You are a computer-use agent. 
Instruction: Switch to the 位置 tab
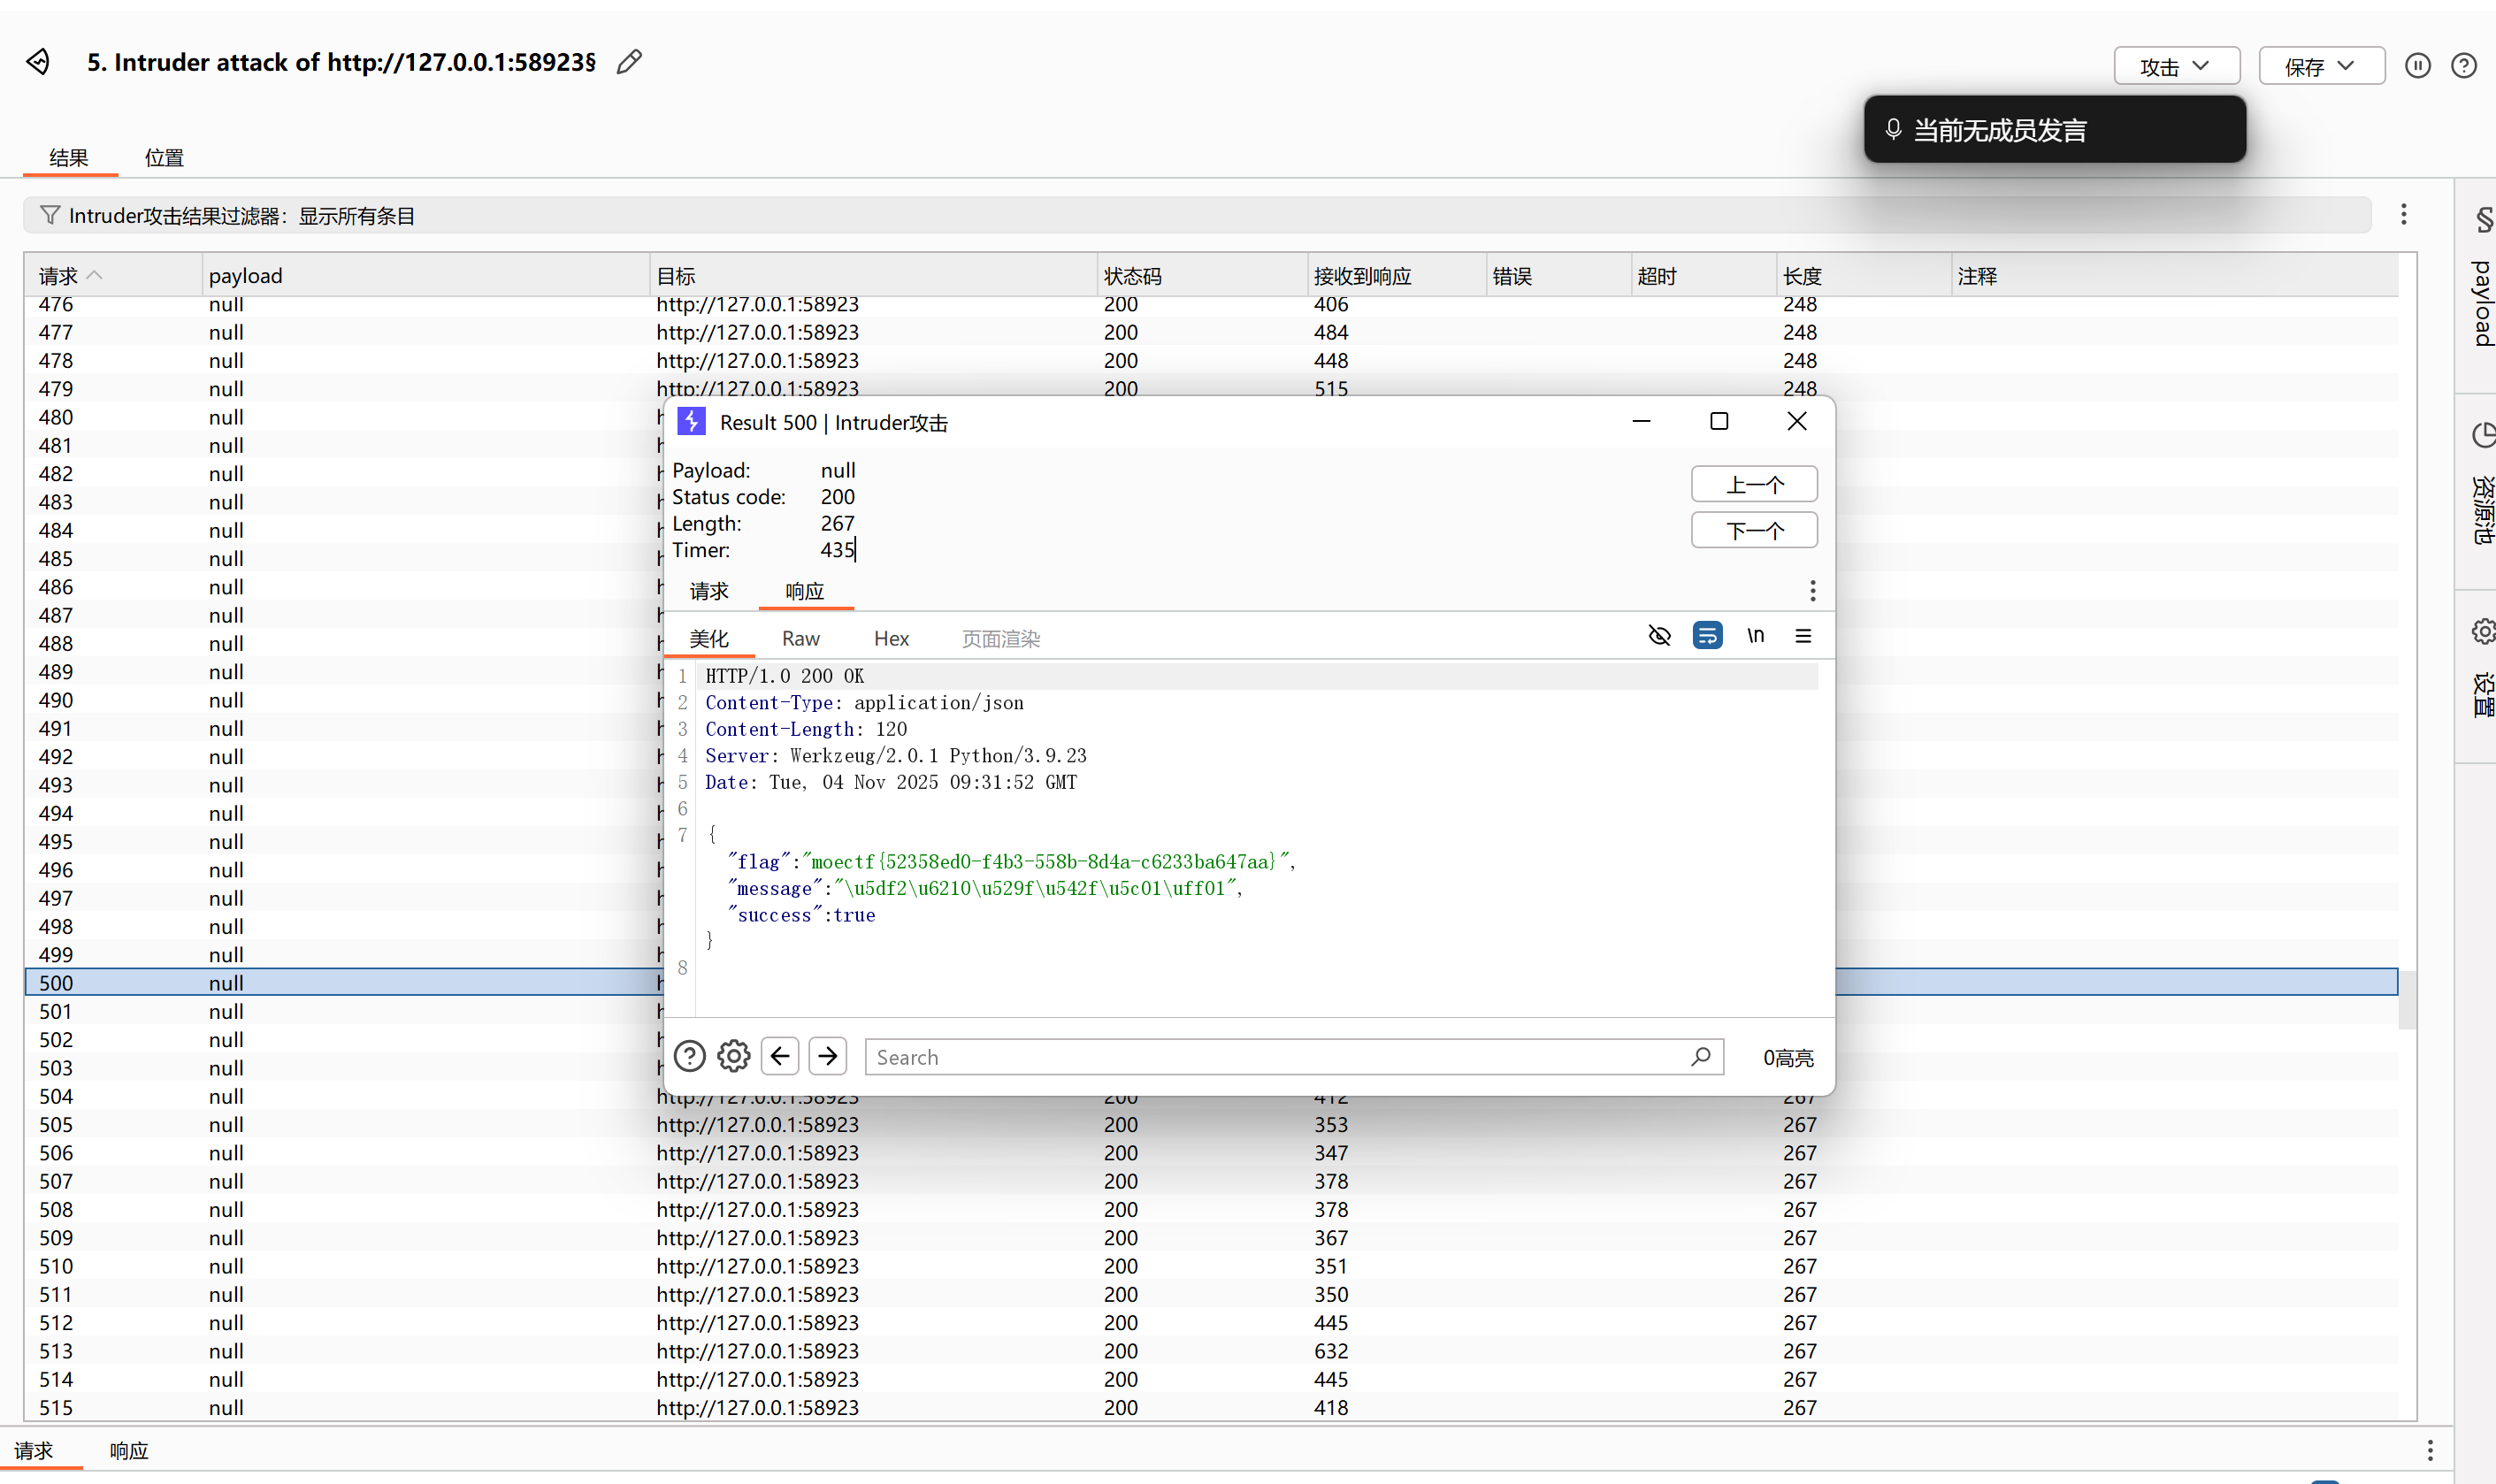[x=164, y=158]
